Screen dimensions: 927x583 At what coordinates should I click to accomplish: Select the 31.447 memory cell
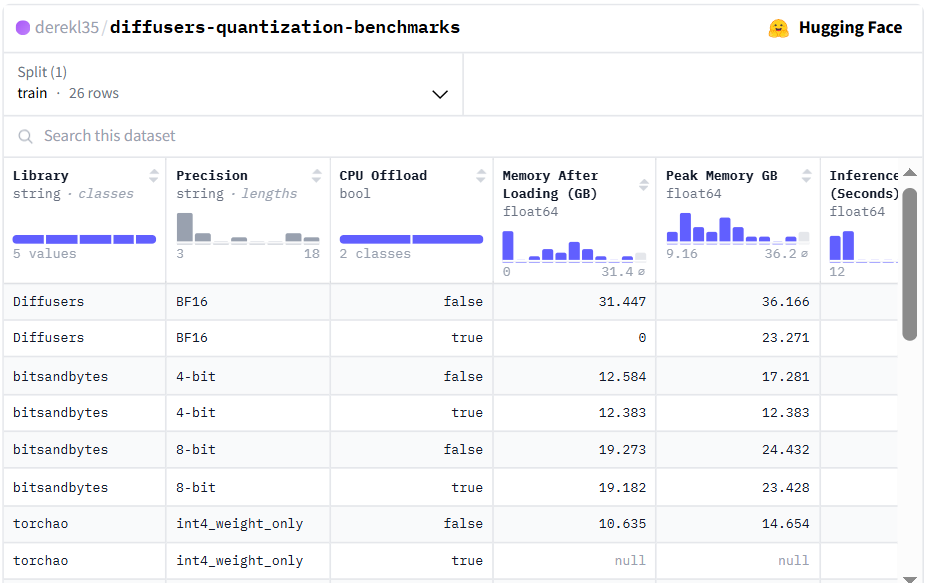click(575, 302)
